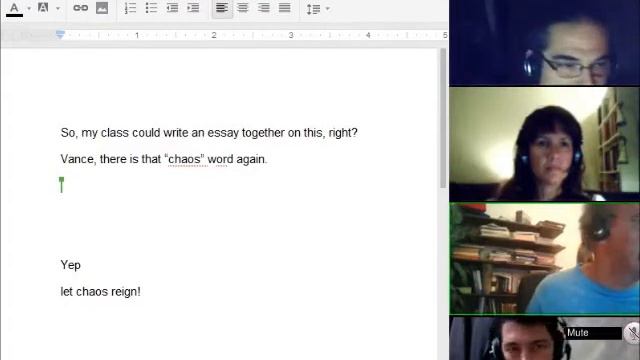This screenshot has height=360, width=640.
Task: Toggle right alignment
Action: tap(264, 8)
